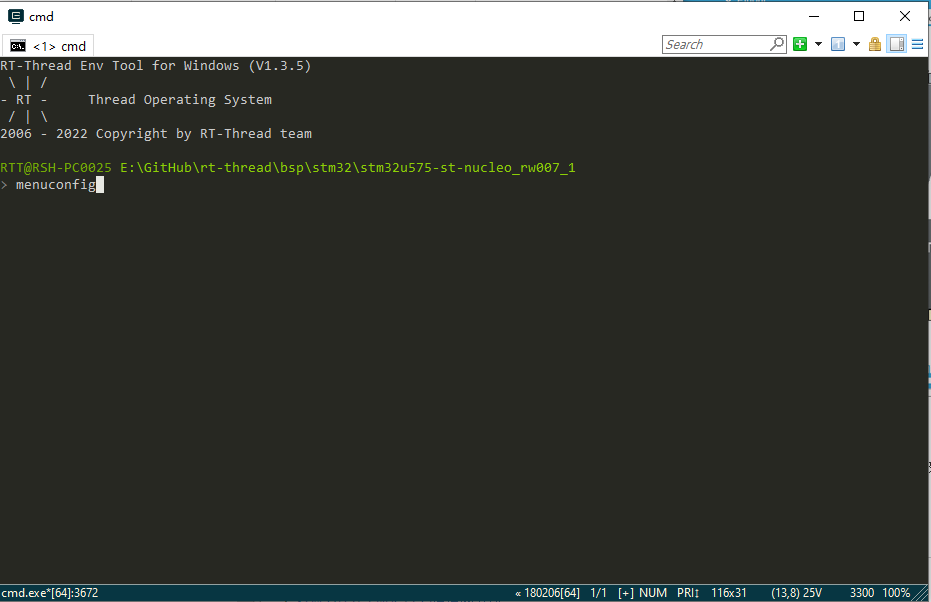This screenshot has height=602, width=931.
Task: Click the ConEmu title bar app icon
Action: click(x=15, y=16)
